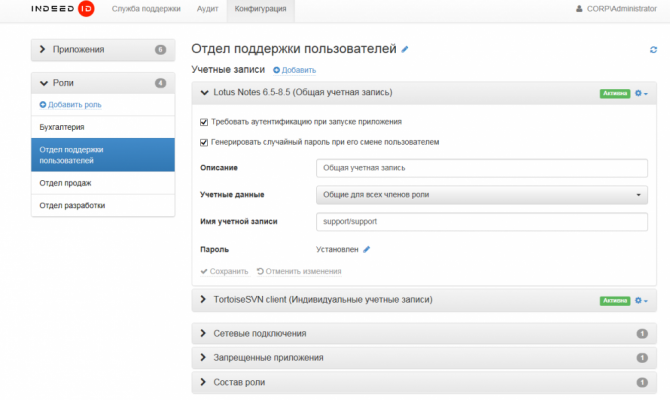Click the Имя учетной записи input field

click(x=482, y=222)
